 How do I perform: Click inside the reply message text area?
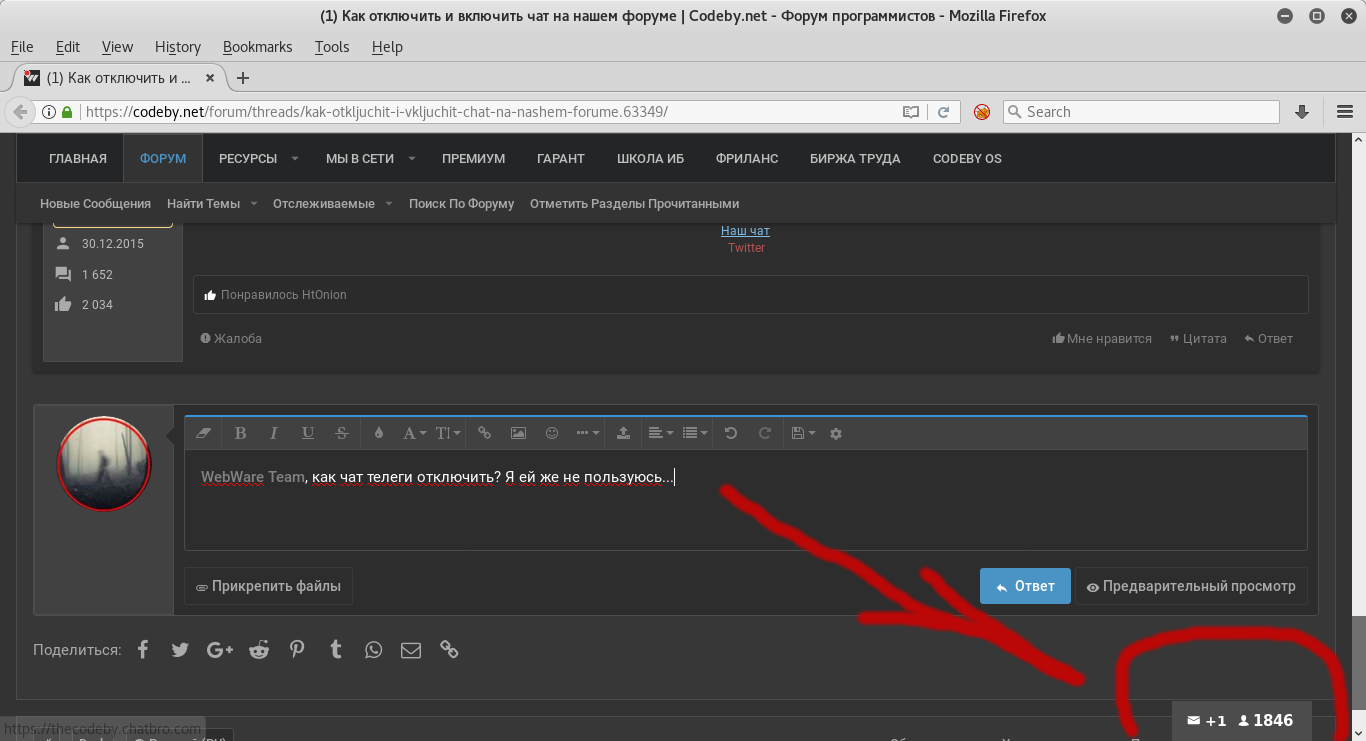pos(745,510)
